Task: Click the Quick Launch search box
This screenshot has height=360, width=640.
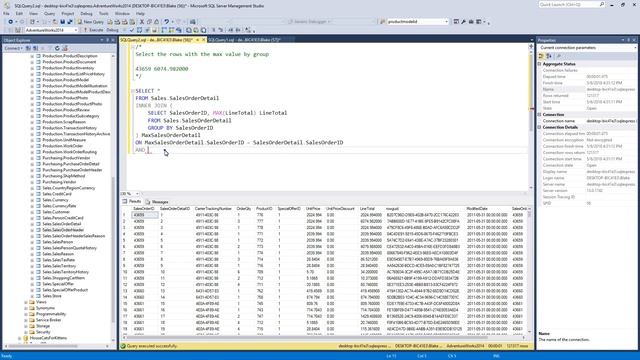Action: tap(572, 4)
